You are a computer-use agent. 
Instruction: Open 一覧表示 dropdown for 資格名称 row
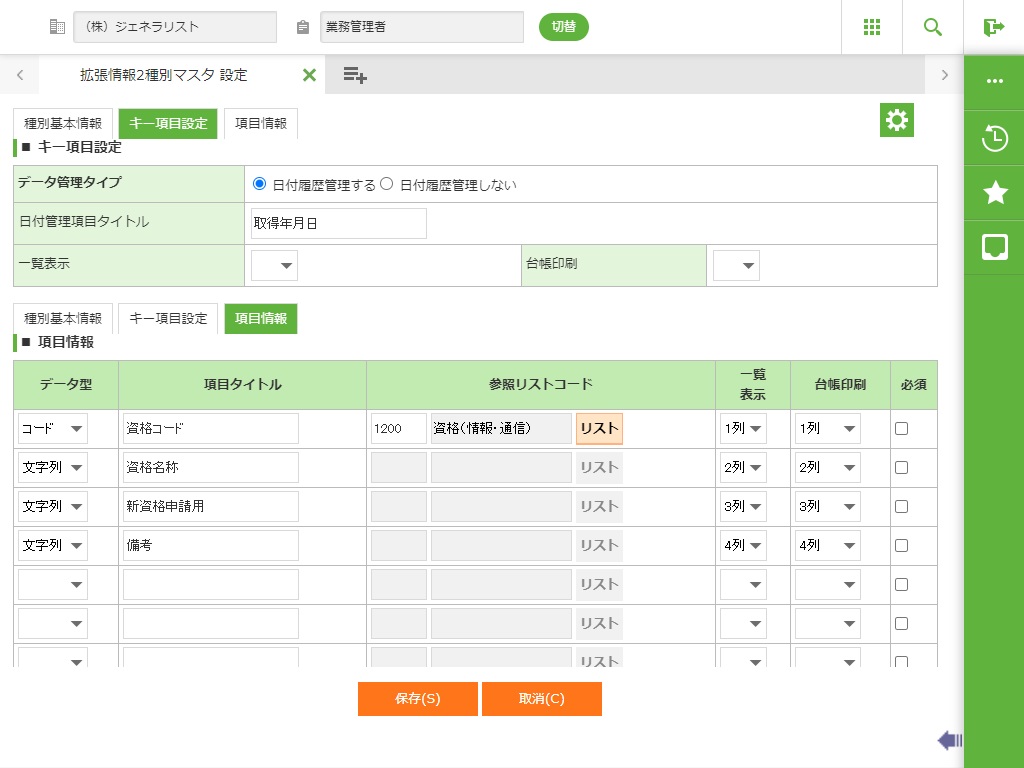pyautogui.click(x=743, y=467)
